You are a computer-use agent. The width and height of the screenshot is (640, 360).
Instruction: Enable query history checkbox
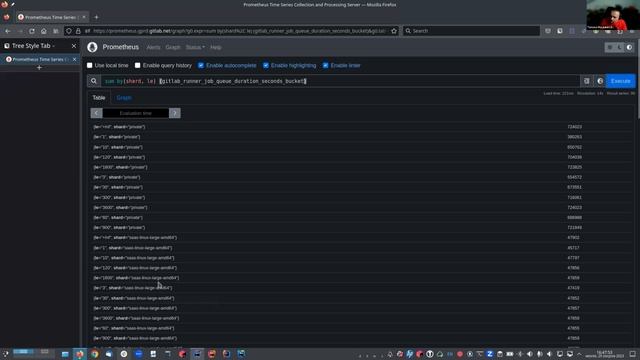(138, 65)
